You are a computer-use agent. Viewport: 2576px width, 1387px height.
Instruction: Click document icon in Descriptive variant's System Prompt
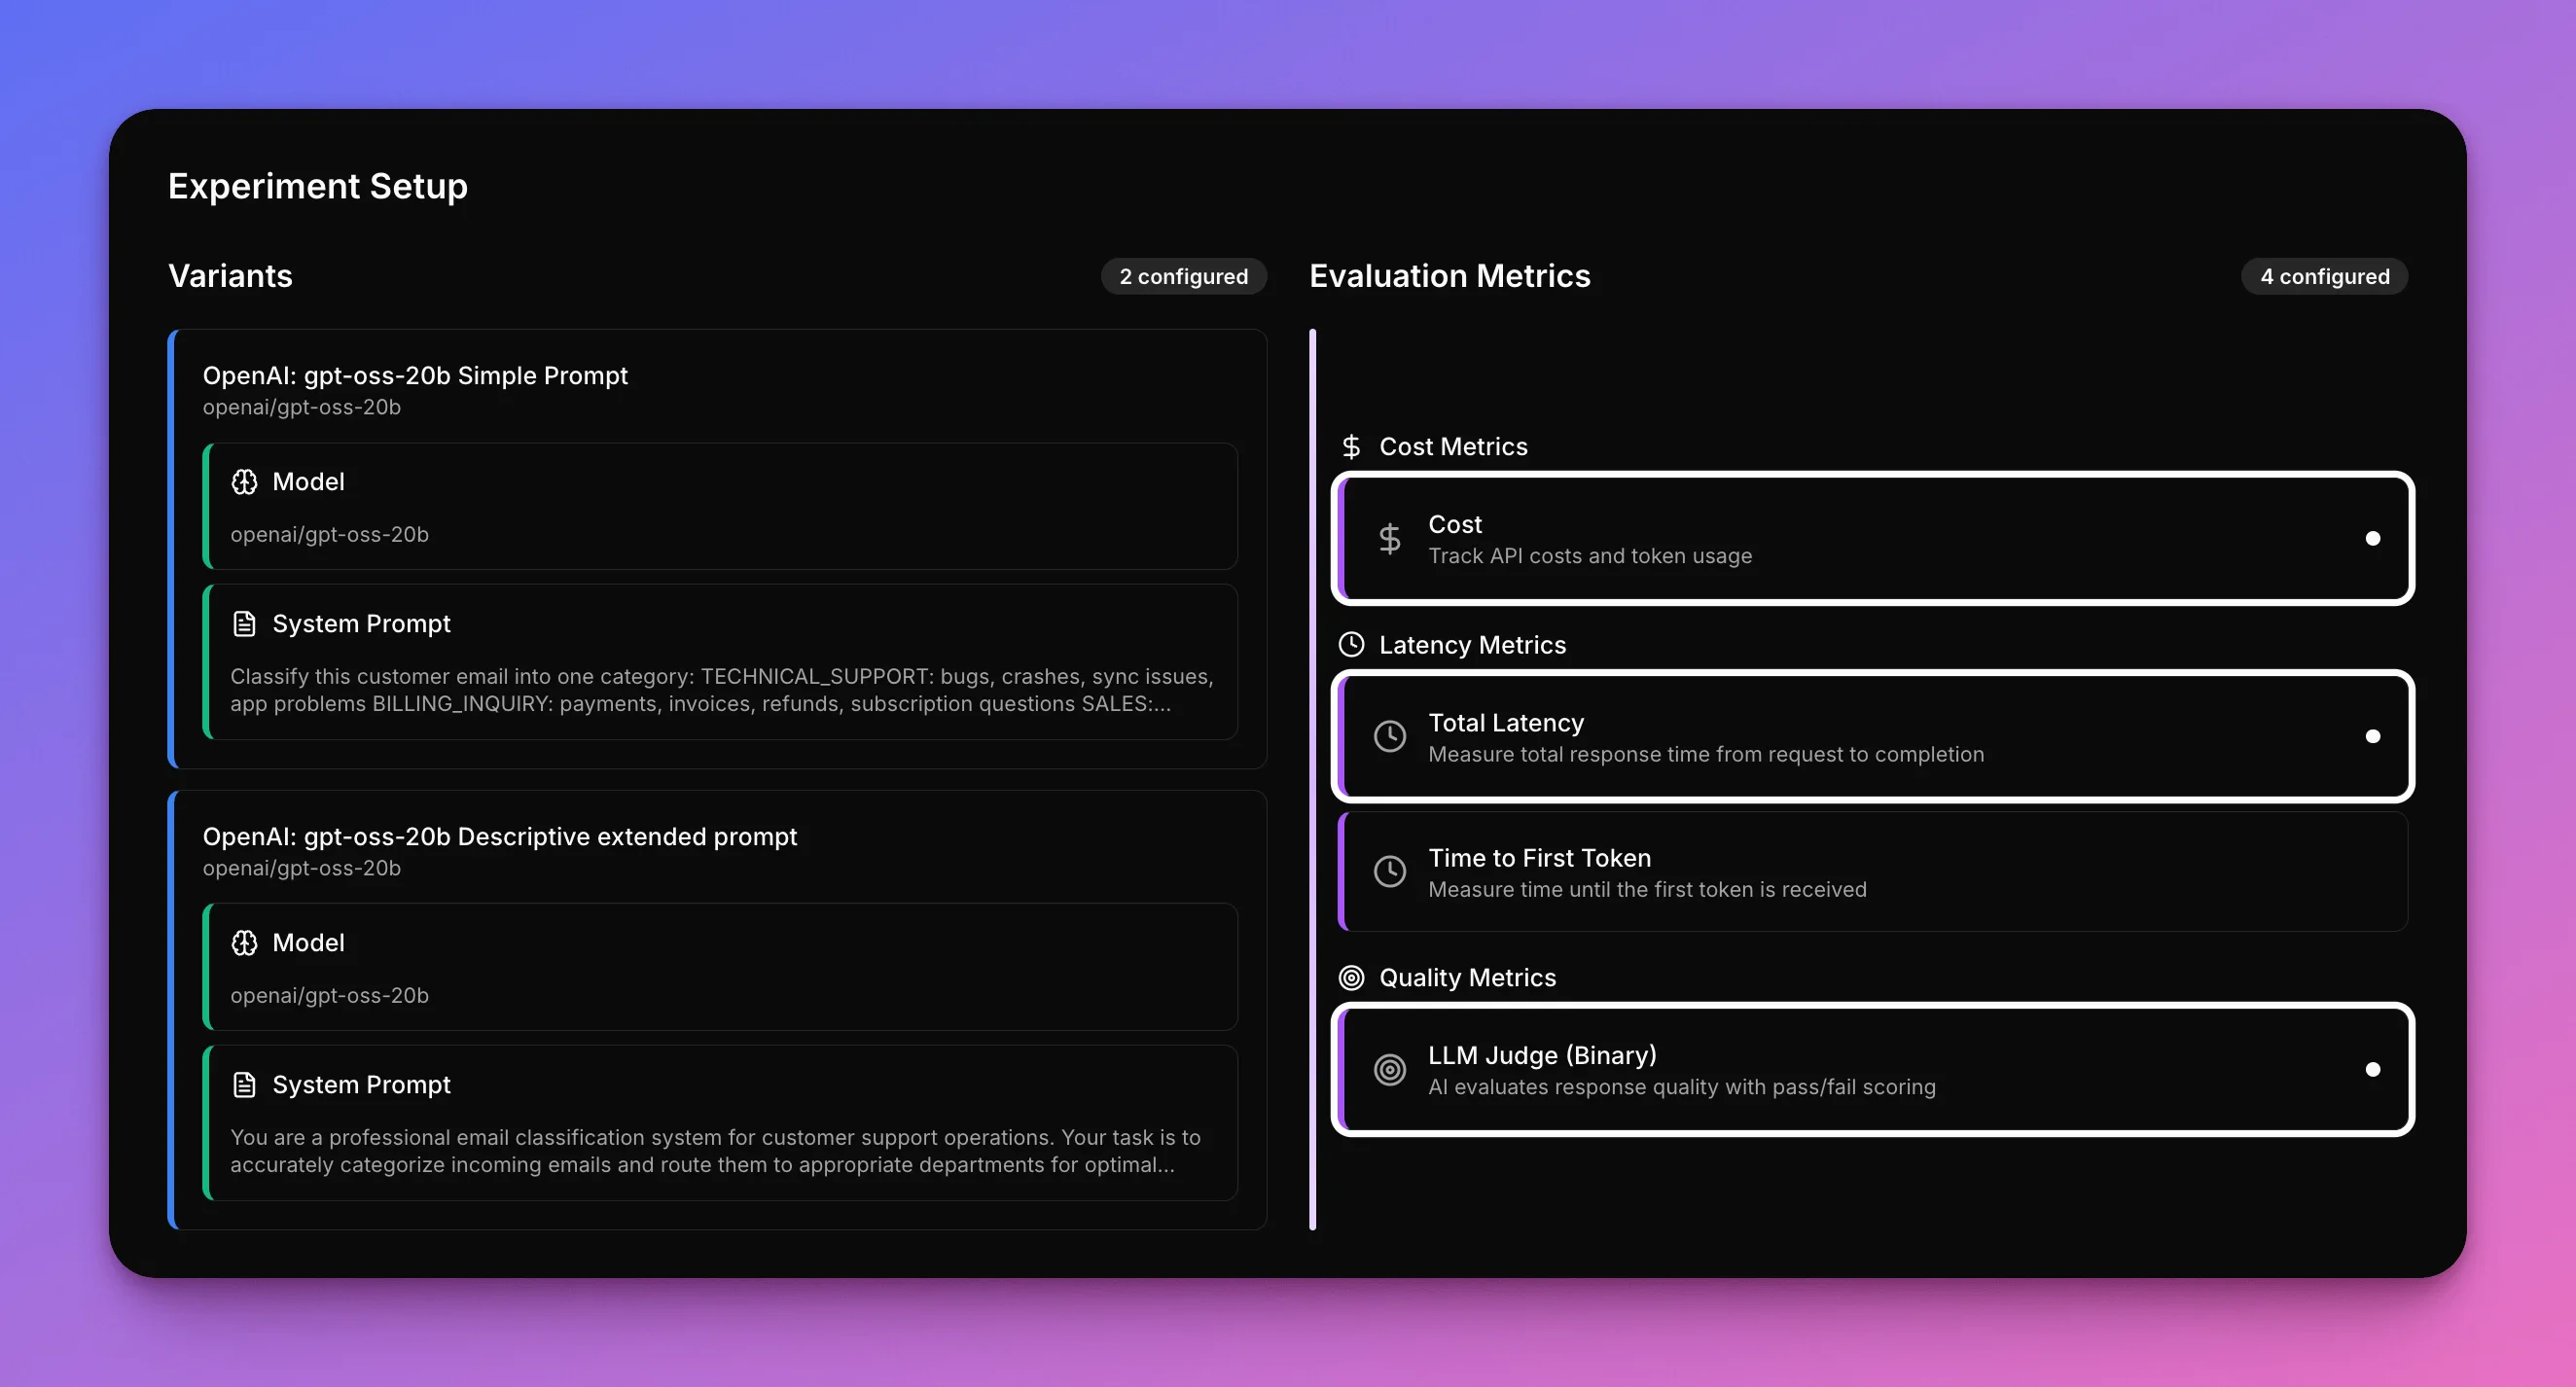point(244,1085)
